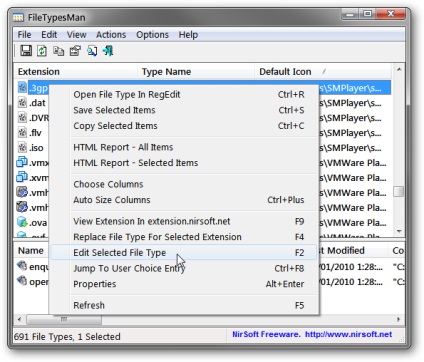Click the Copy Selected Items toolbar icon
Screen dimensions: 424x362
59,51
